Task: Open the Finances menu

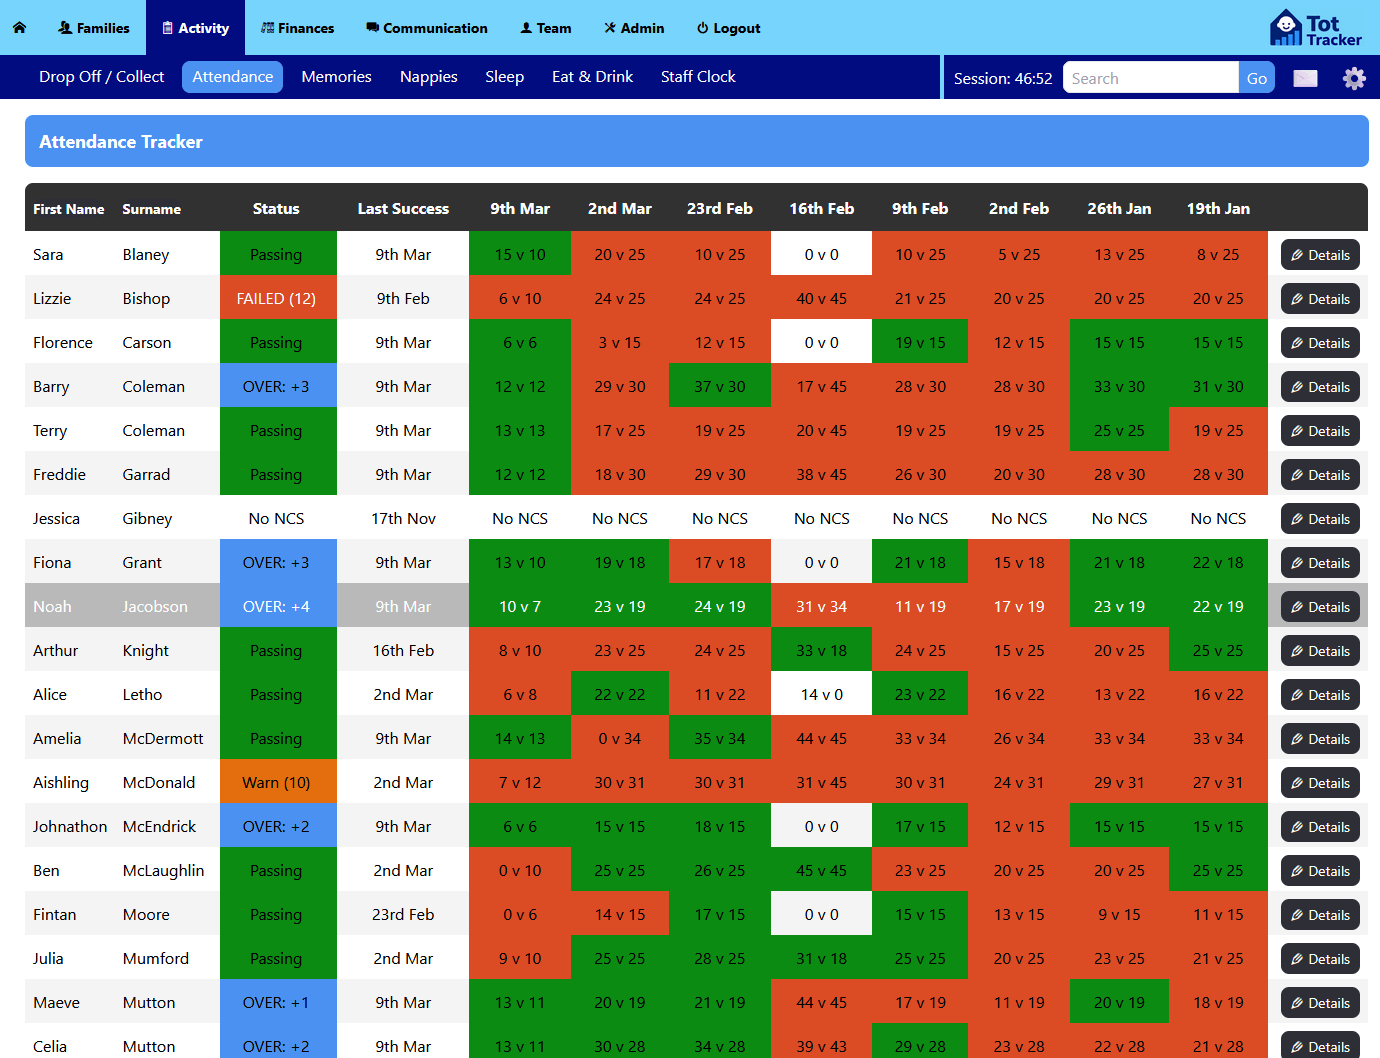Action: point(297,28)
